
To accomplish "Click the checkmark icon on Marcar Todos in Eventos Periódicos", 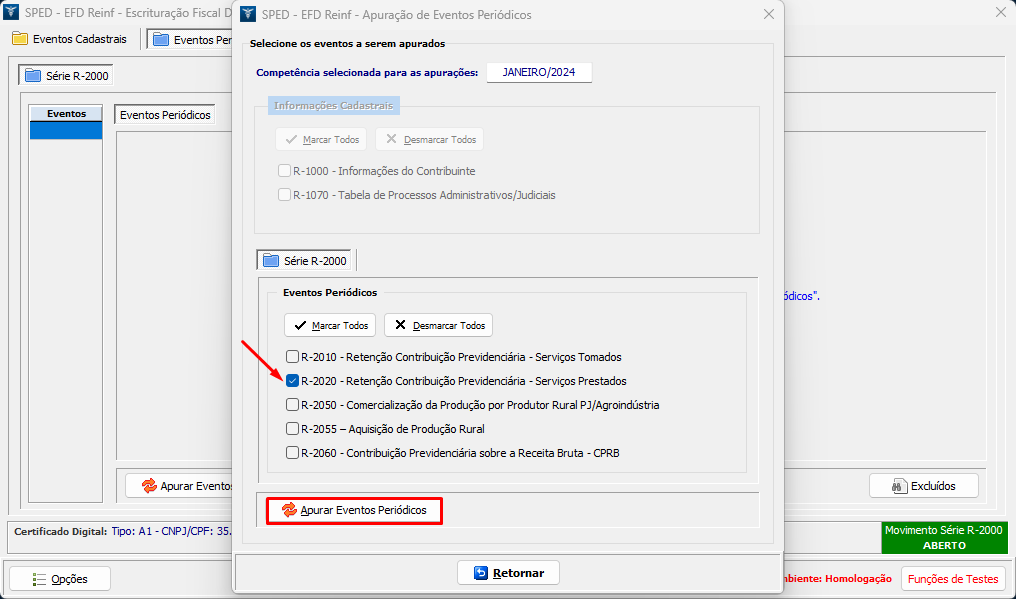I will click(x=299, y=325).
